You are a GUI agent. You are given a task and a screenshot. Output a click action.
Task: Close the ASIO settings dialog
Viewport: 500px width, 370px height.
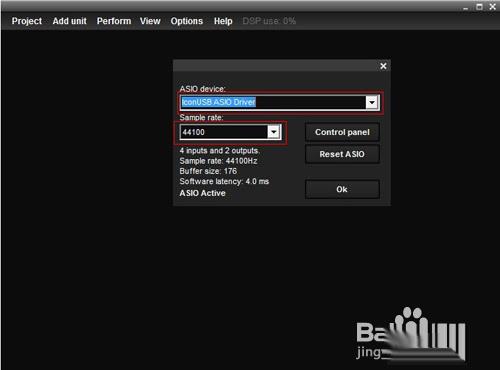[383, 66]
